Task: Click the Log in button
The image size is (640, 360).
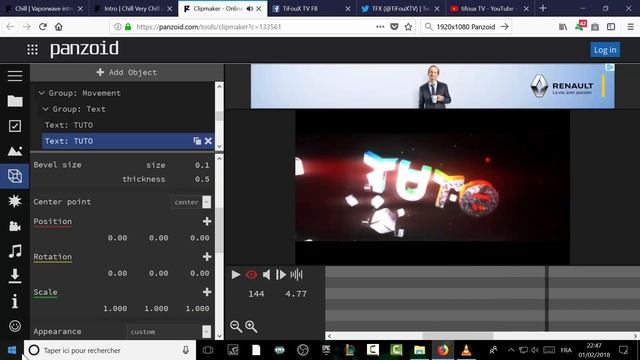Action: (605, 50)
